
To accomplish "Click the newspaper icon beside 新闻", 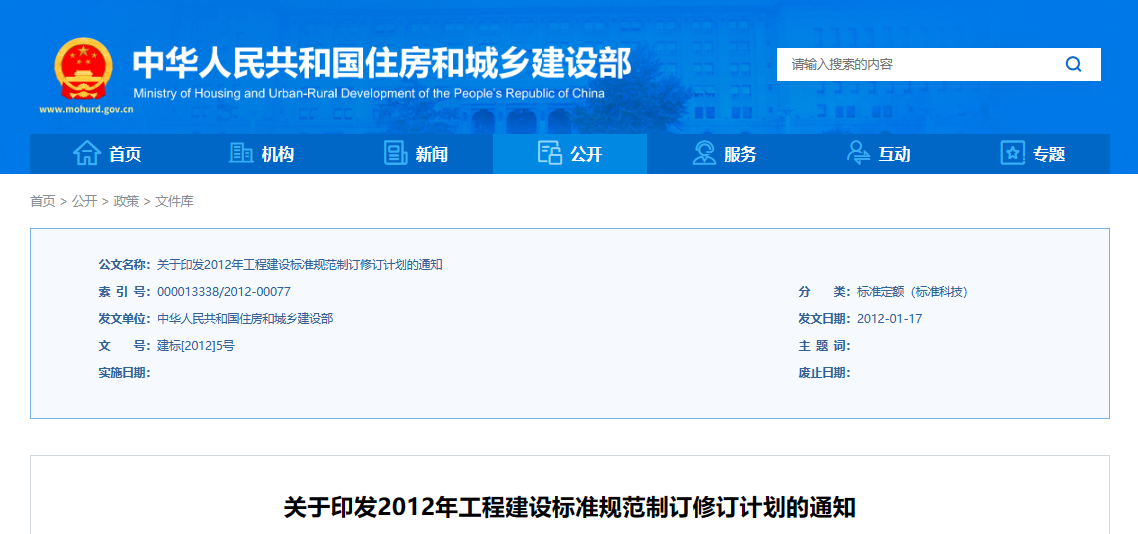I will coord(396,153).
